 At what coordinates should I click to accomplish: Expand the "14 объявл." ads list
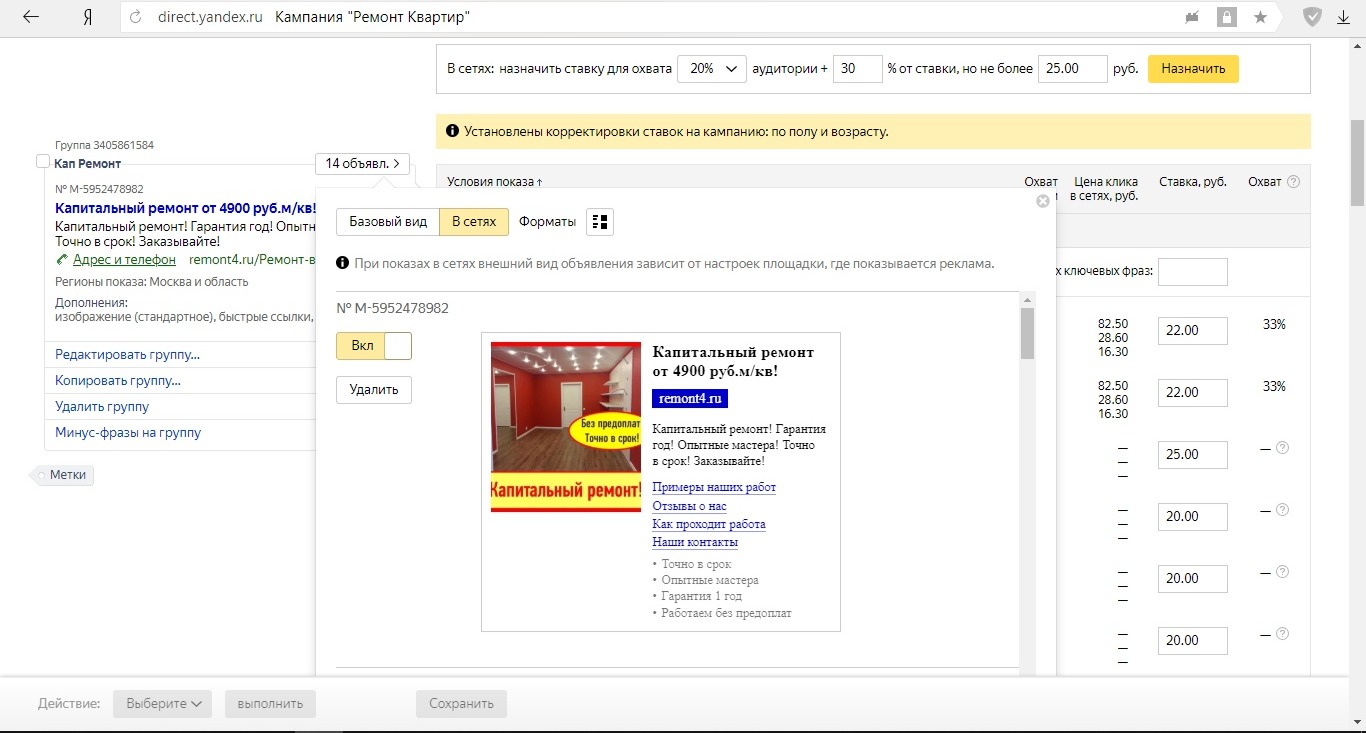pyautogui.click(x=362, y=163)
